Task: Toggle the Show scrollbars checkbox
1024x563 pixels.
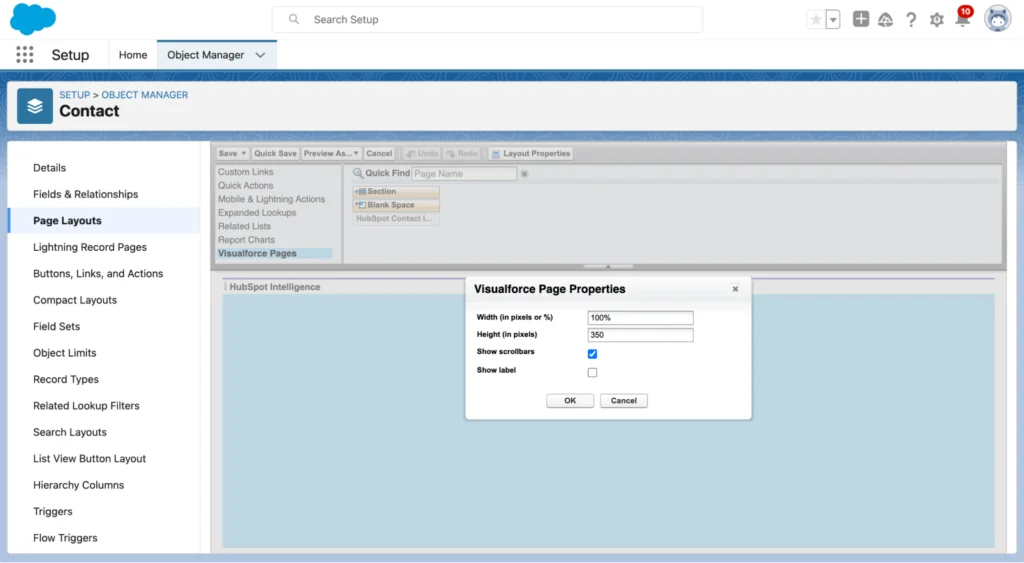Action: pyautogui.click(x=592, y=354)
